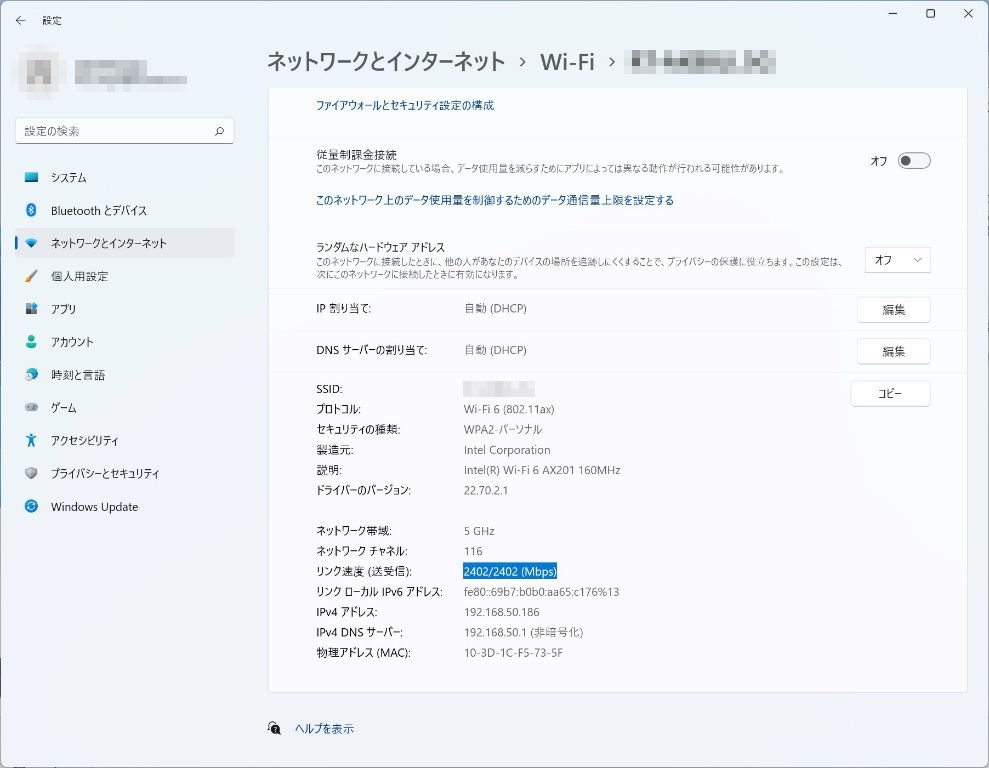This screenshot has height=768, width=989.
Task: Open ファイアウォールとセキュリティ設定の構成 link
Action: [x=404, y=105]
